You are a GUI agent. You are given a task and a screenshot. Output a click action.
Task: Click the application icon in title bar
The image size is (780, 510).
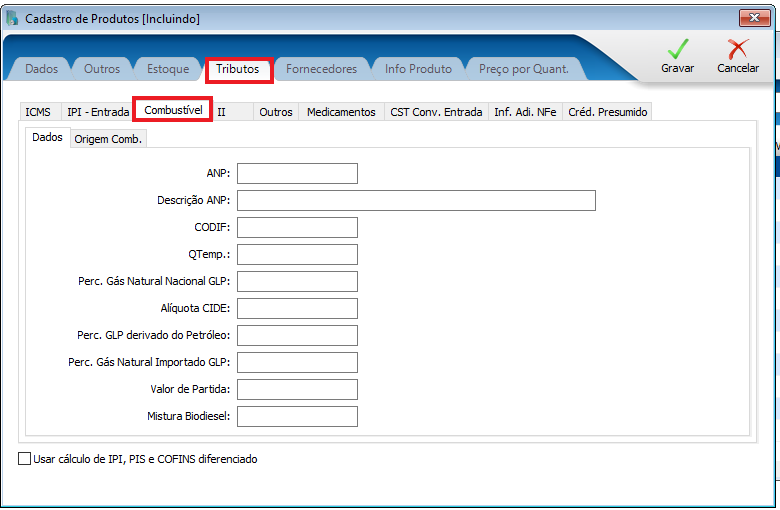click(x=12, y=18)
